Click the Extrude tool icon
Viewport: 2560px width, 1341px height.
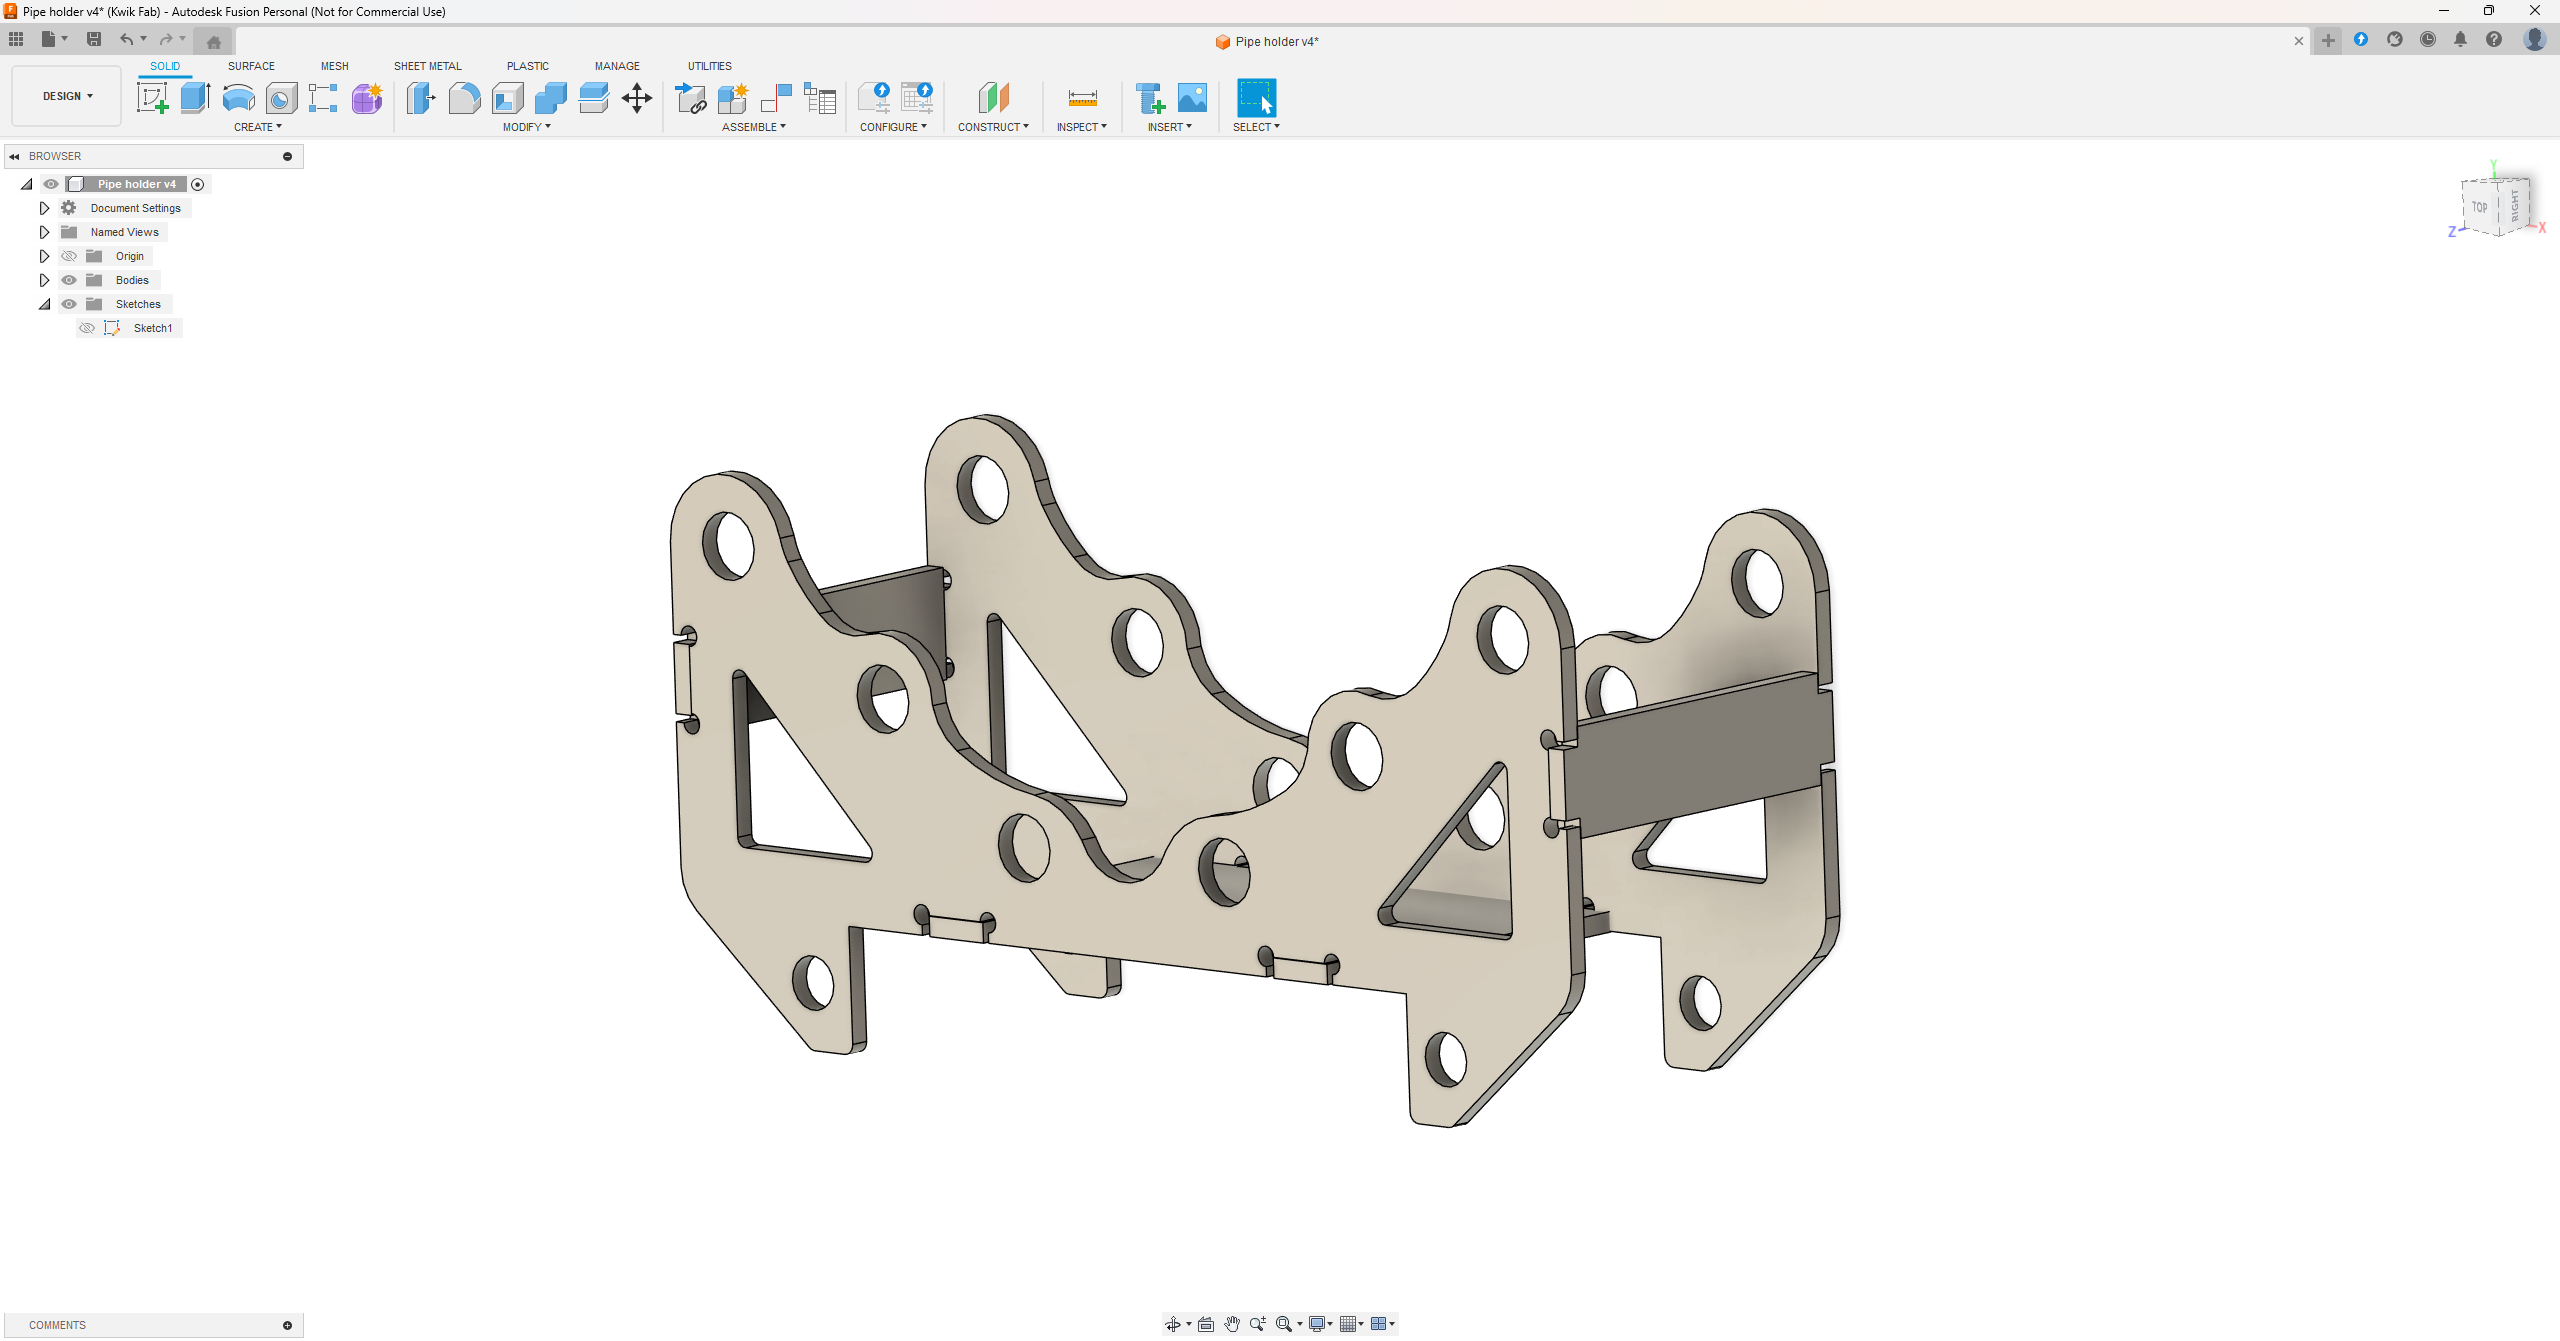195,98
